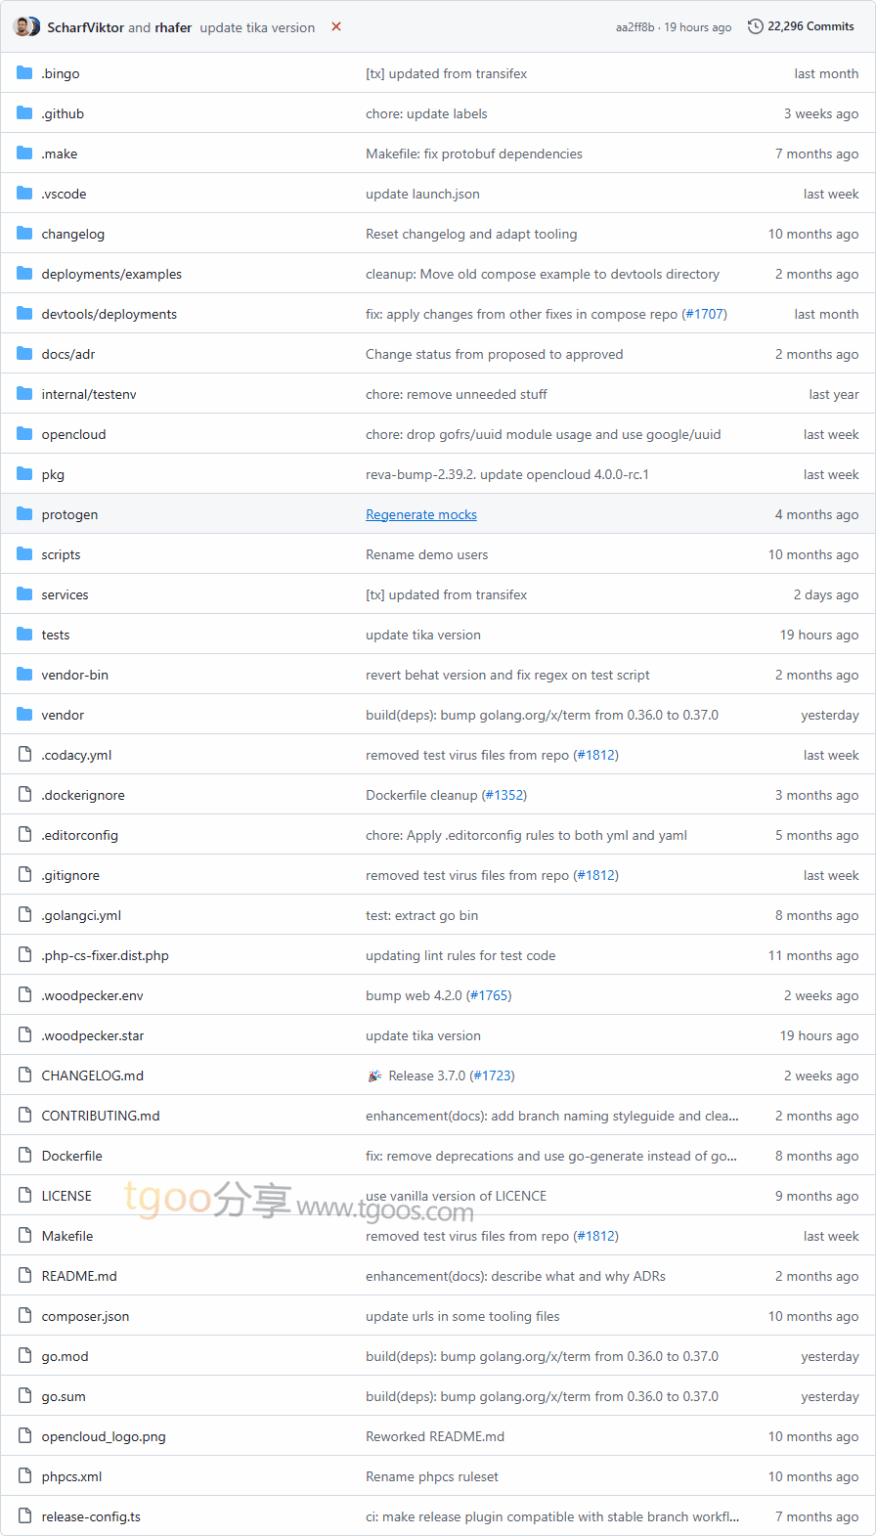Image resolution: width=876 pixels, height=1536 pixels.
Task: Click the .github folder icon
Action: coord(25,113)
